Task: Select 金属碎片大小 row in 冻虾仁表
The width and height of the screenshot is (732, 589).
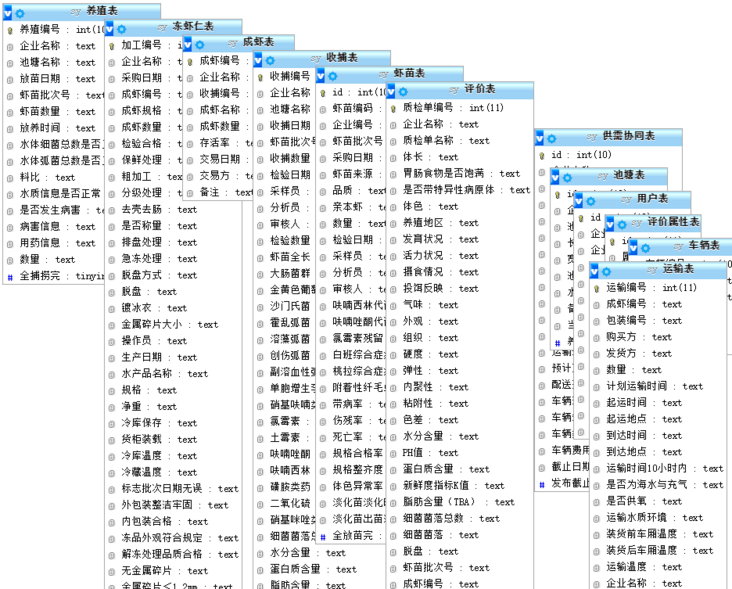Action: (173, 324)
